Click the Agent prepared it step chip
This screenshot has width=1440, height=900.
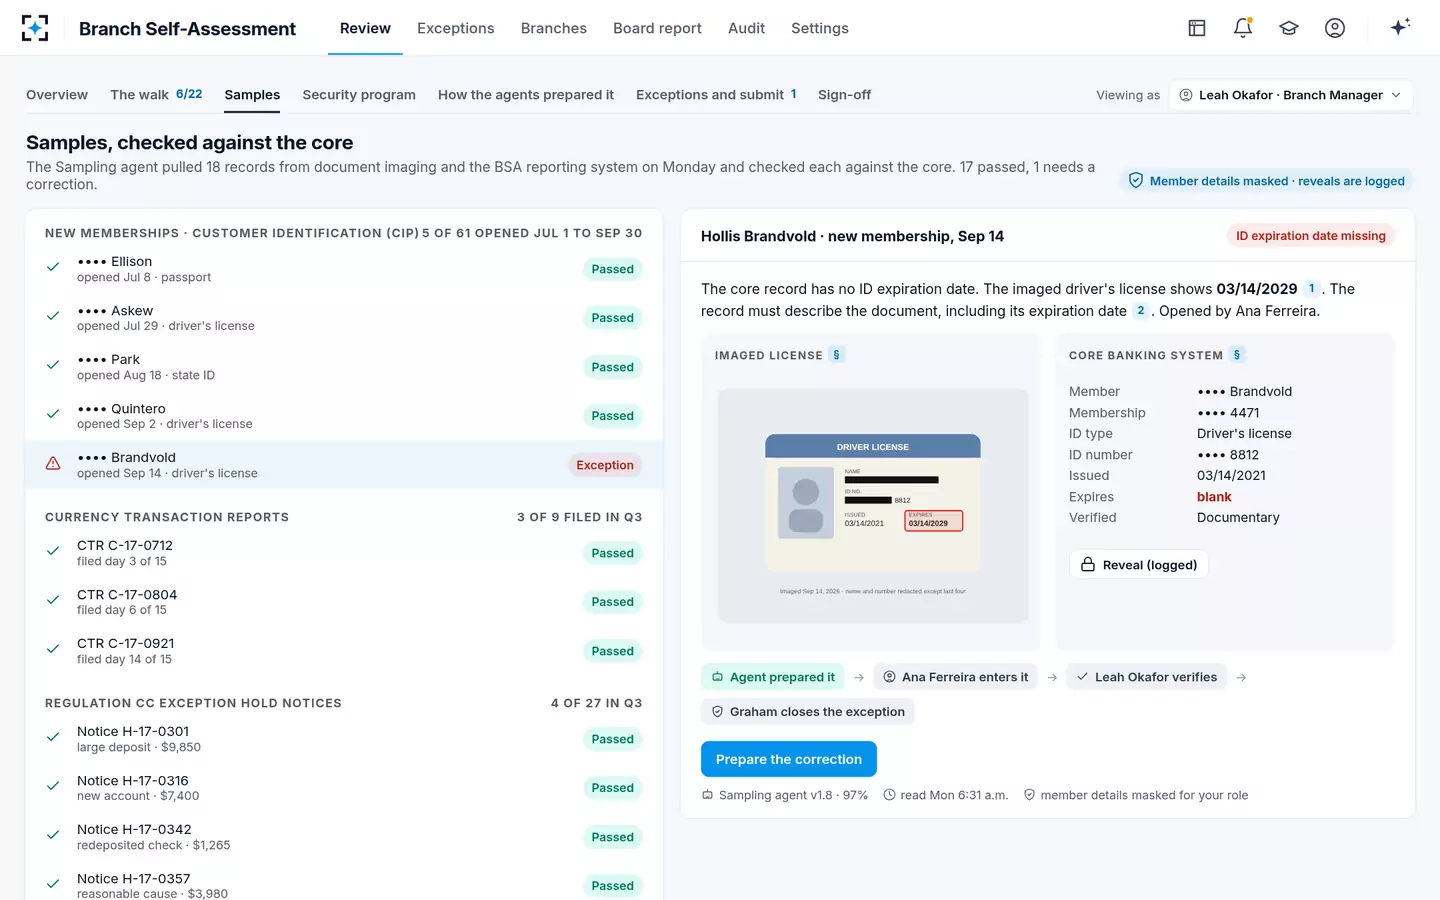772,677
